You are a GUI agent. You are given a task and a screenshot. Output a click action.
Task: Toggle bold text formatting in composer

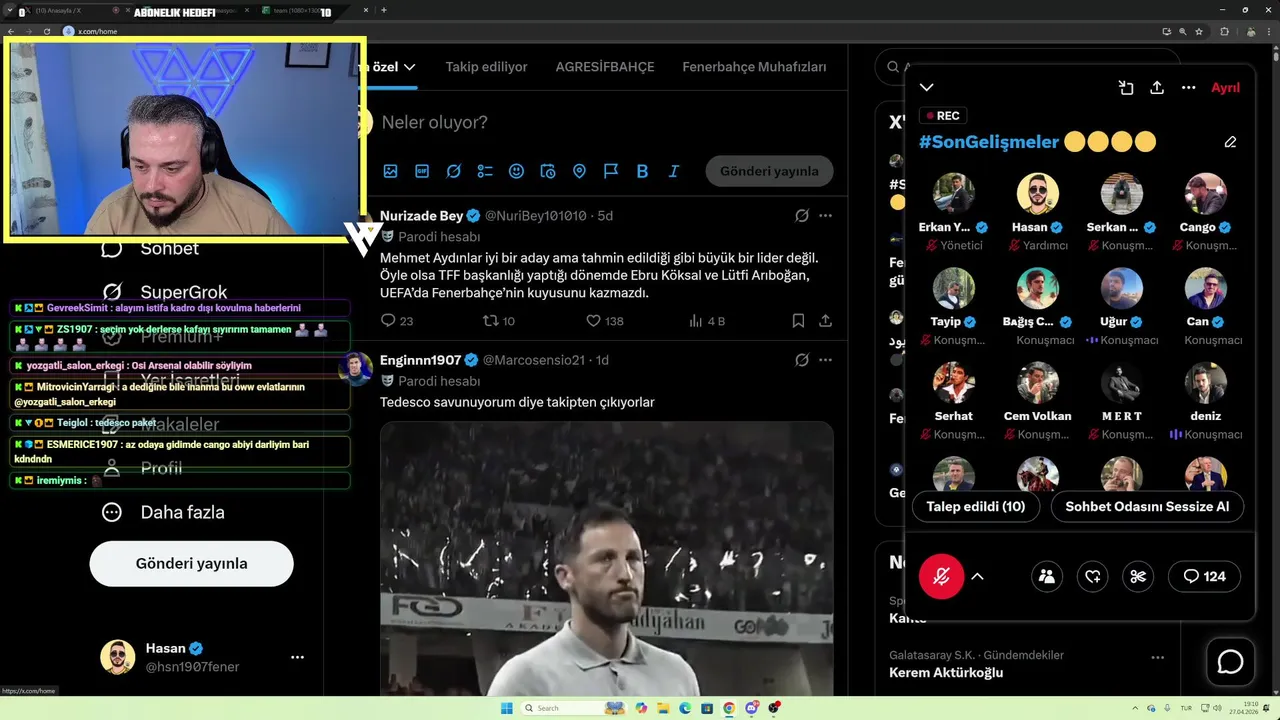(x=642, y=171)
